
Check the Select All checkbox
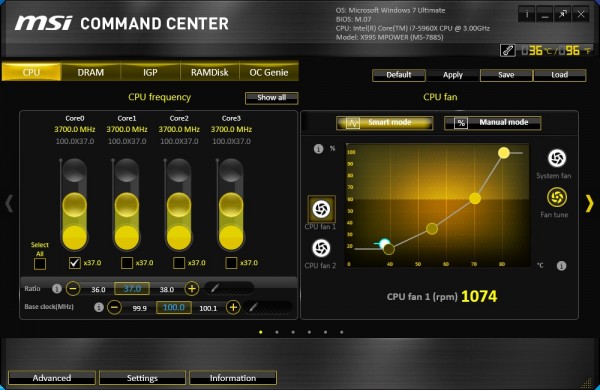click(40, 264)
